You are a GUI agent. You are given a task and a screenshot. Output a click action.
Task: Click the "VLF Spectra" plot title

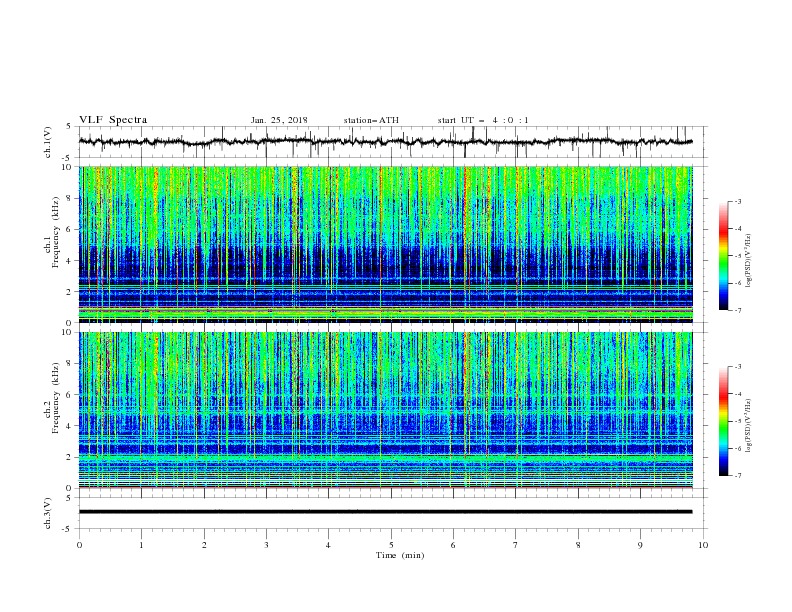tap(113, 120)
